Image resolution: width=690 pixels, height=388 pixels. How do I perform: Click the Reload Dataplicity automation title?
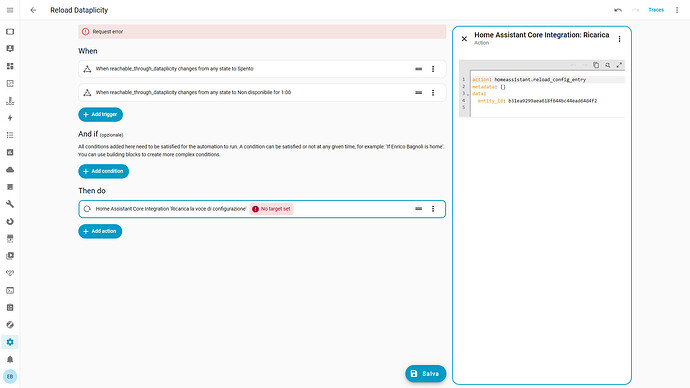coord(79,10)
